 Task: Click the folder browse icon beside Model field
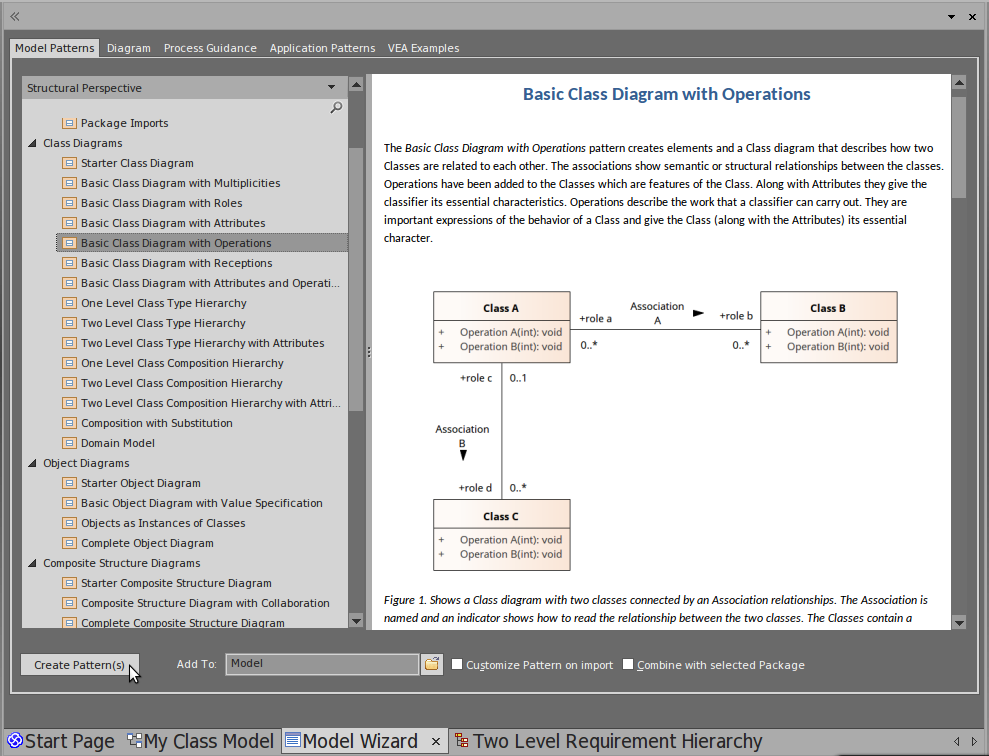[x=431, y=664]
